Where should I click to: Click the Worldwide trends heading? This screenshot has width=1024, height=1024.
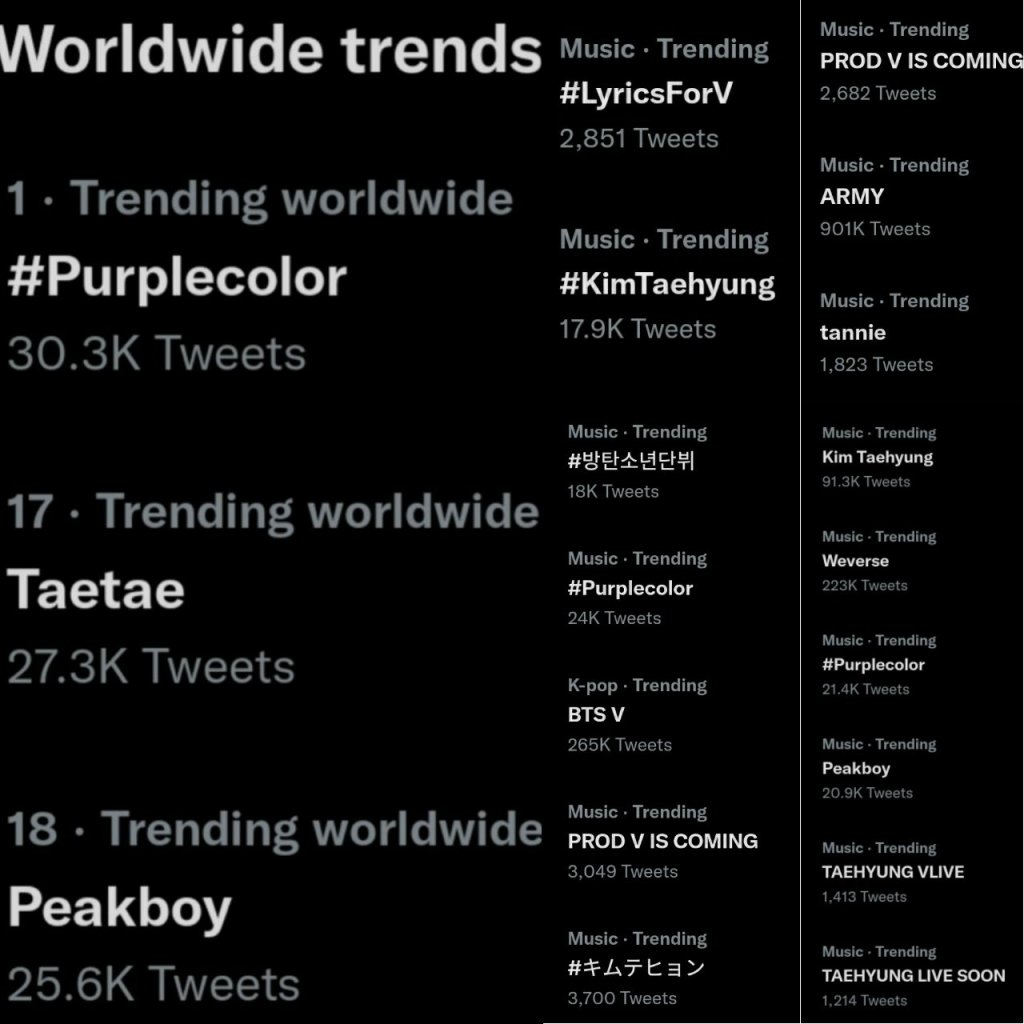270,48
